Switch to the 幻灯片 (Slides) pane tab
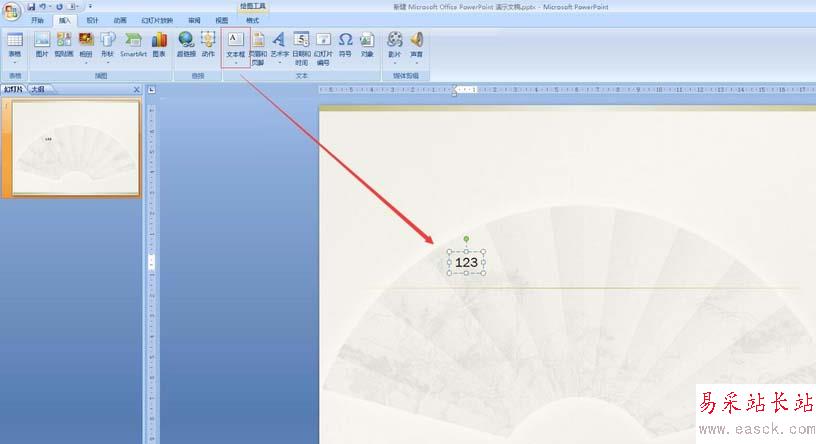 click(x=14, y=90)
